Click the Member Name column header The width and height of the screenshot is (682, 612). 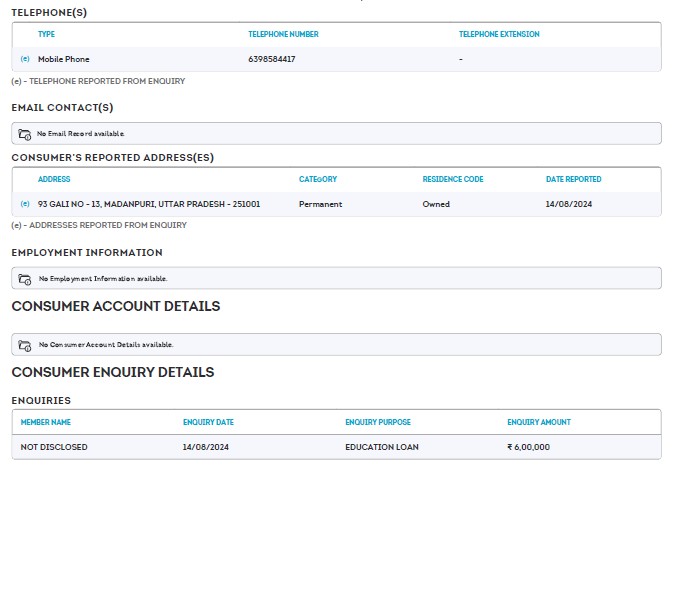(46, 423)
